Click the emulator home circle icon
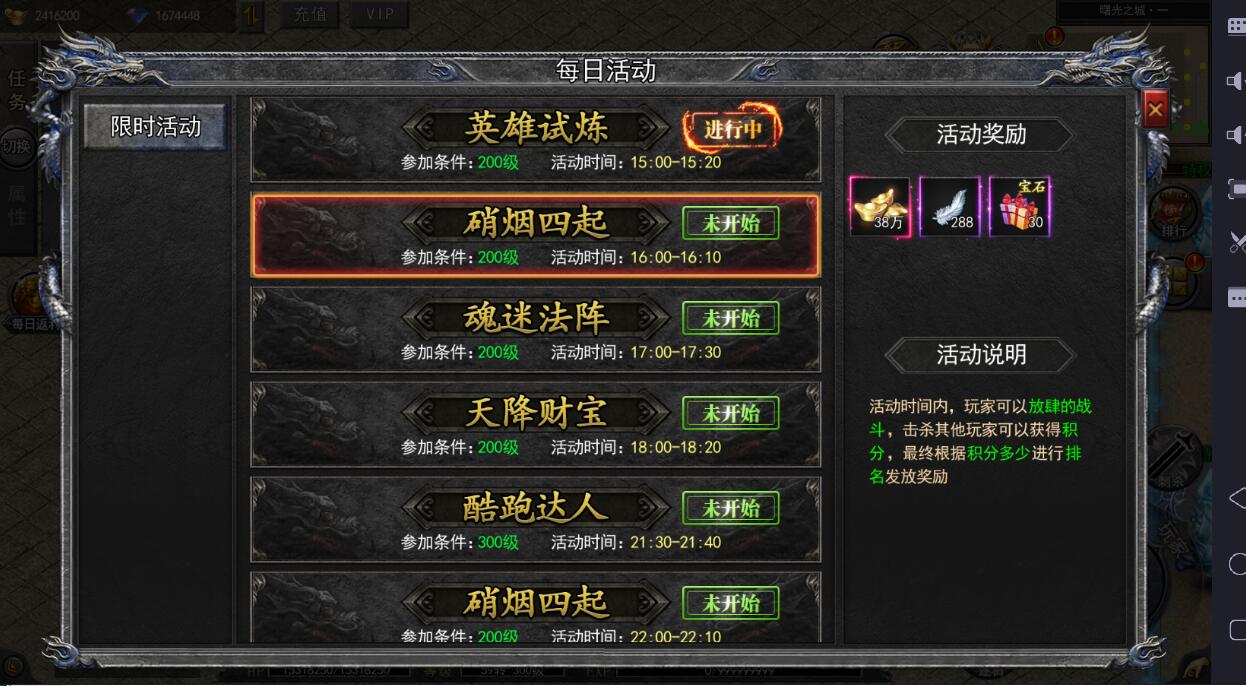 pyautogui.click(x=1237, y=563)
